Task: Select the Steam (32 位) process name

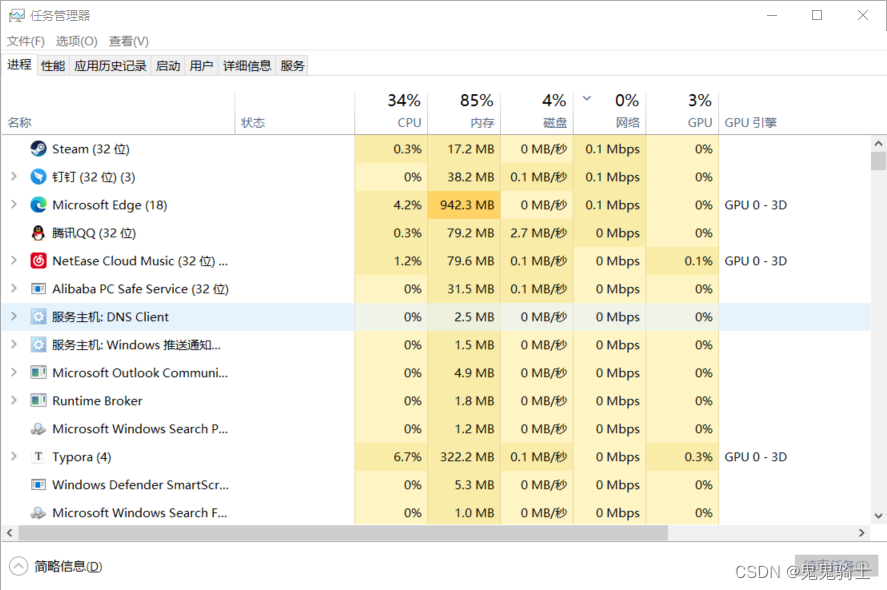Action: point(91,149)
